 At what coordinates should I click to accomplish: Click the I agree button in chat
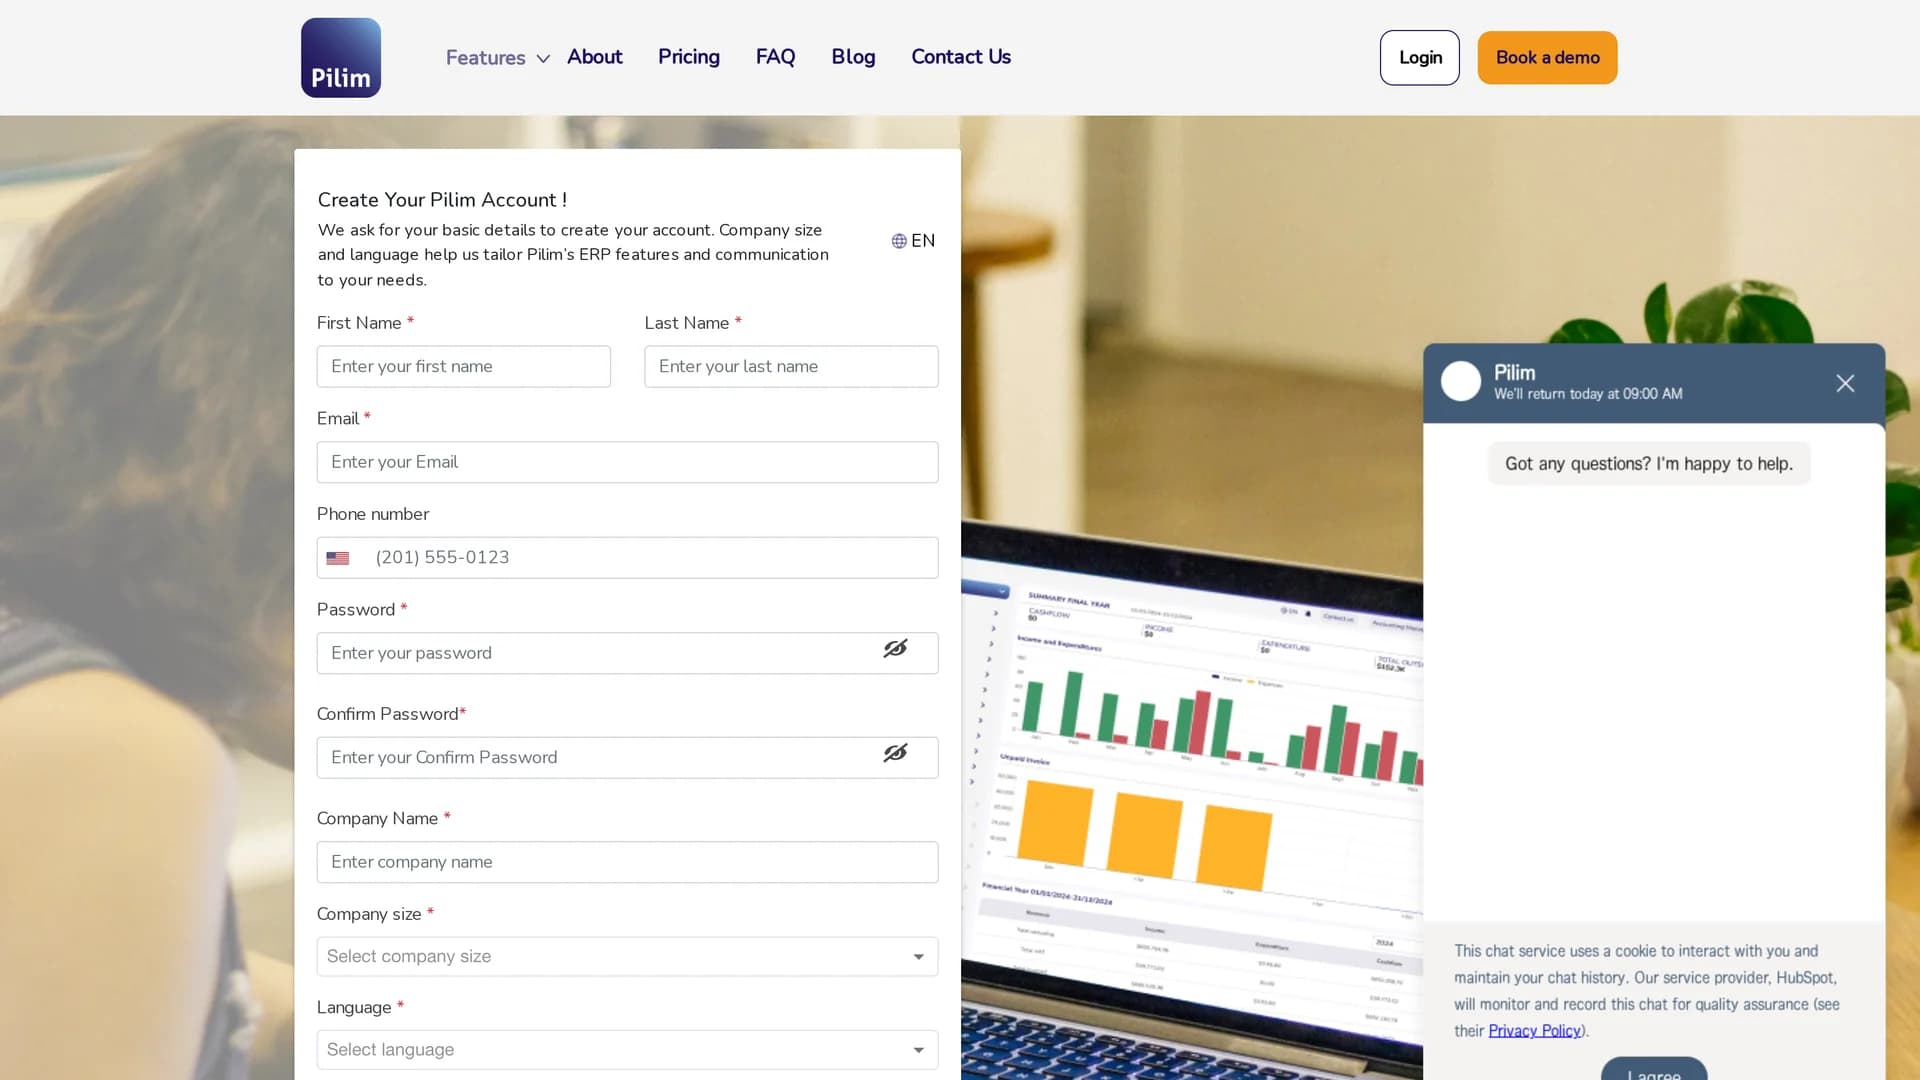[x=1654, y=1069]
